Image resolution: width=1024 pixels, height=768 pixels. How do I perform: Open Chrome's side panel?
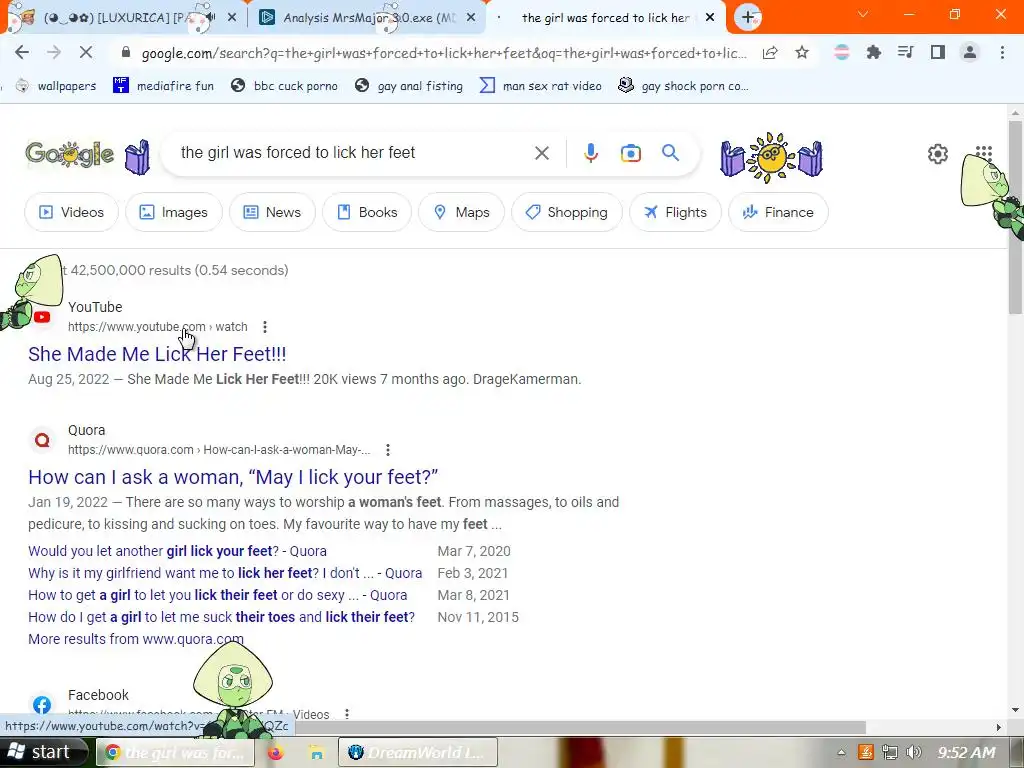pos(938,53)
